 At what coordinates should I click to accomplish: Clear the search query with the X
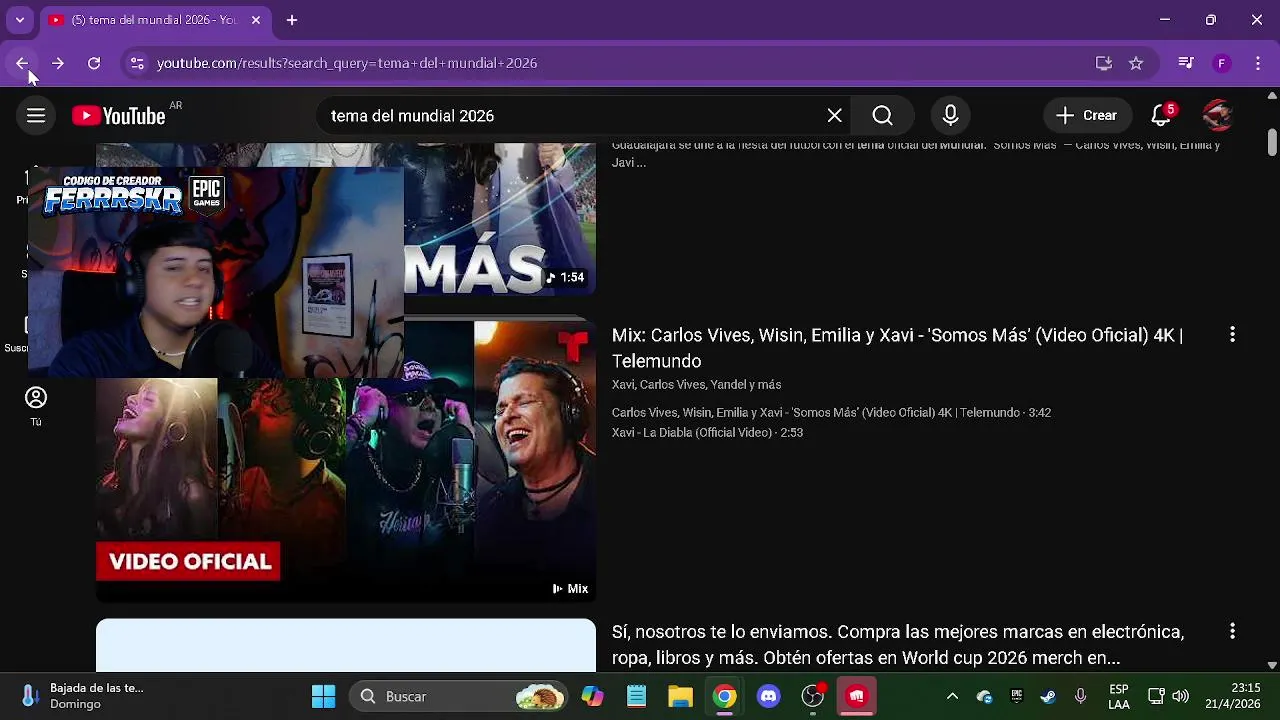click(x=834, y=116)
